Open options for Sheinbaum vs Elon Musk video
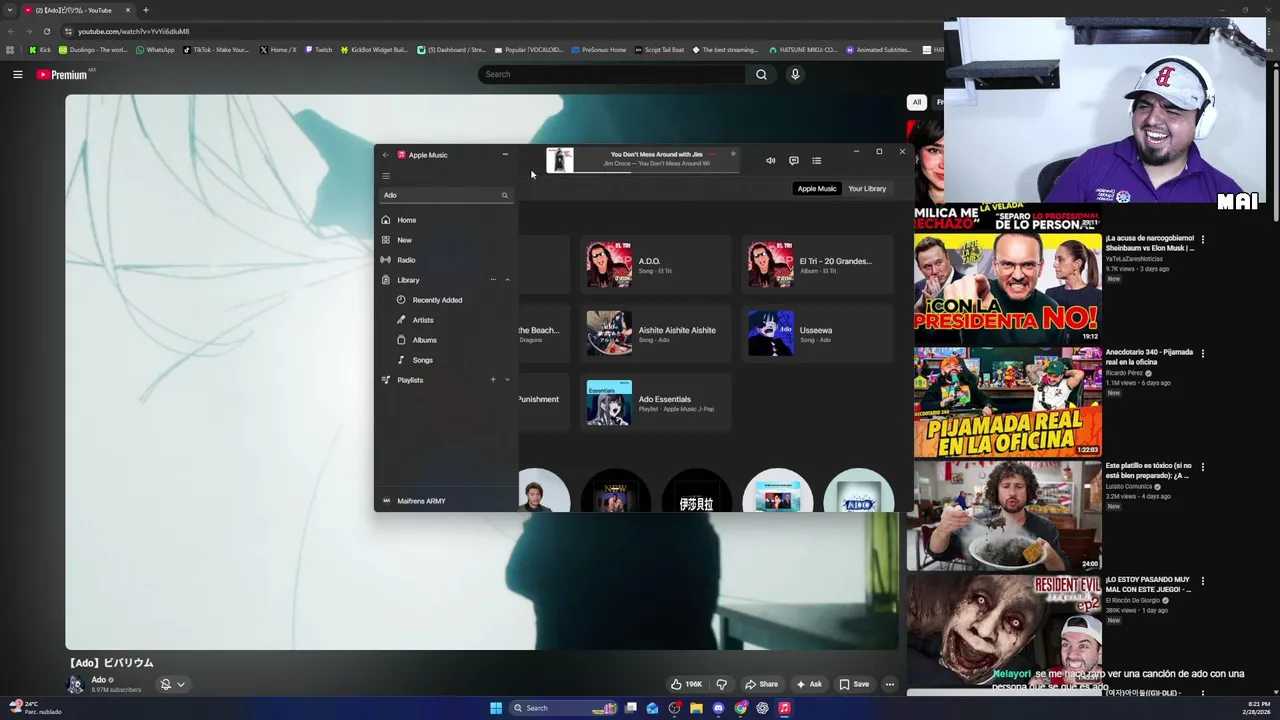The height and width of the screenshot is (720, 1280). [x=1203, y=240]
